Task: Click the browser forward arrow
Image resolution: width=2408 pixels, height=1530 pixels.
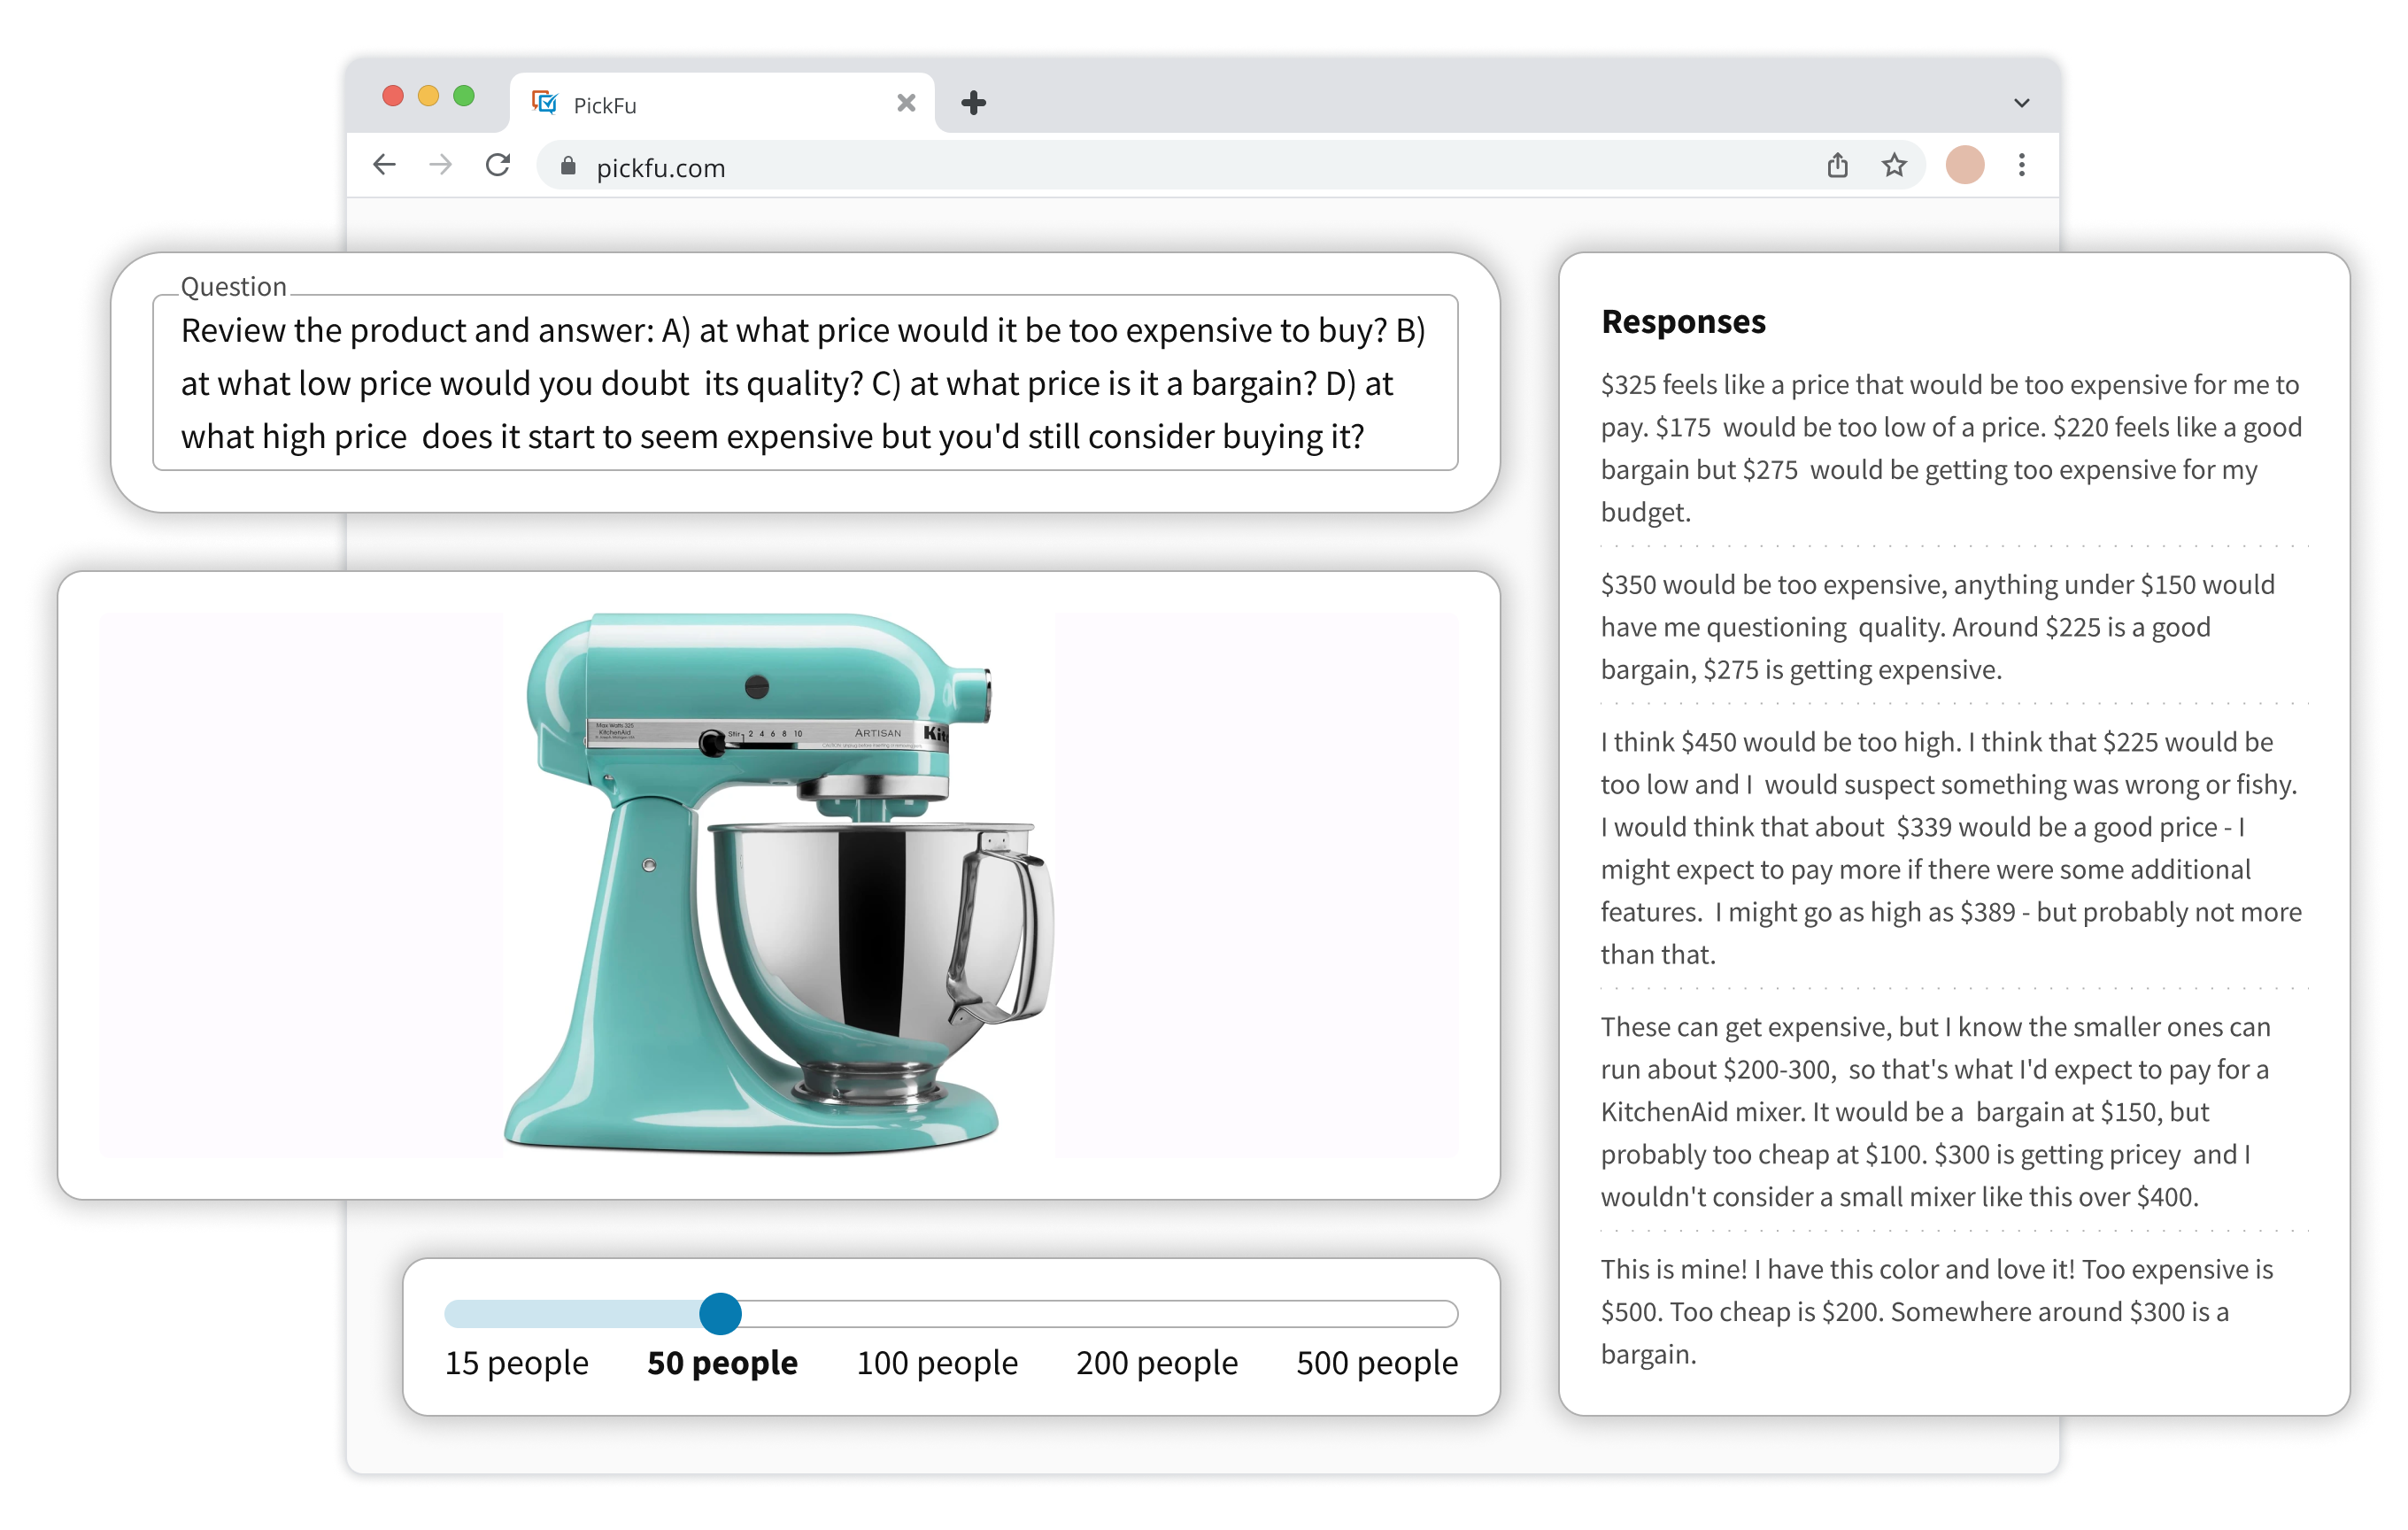Action: [440, 165]
